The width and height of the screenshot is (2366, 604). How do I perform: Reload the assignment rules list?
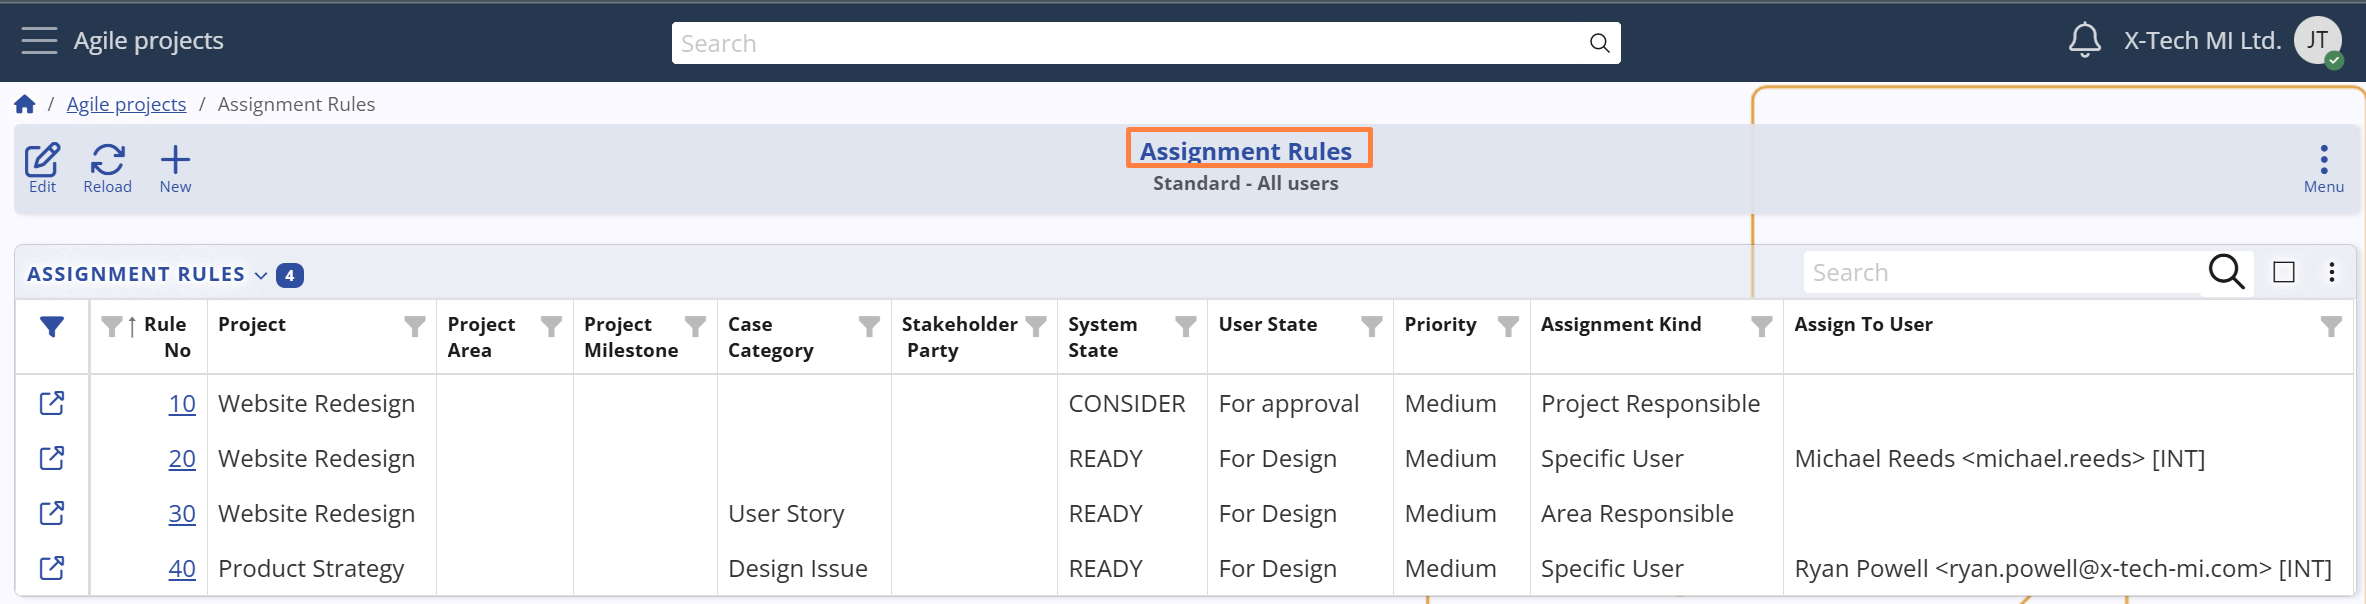coord(107,167)
